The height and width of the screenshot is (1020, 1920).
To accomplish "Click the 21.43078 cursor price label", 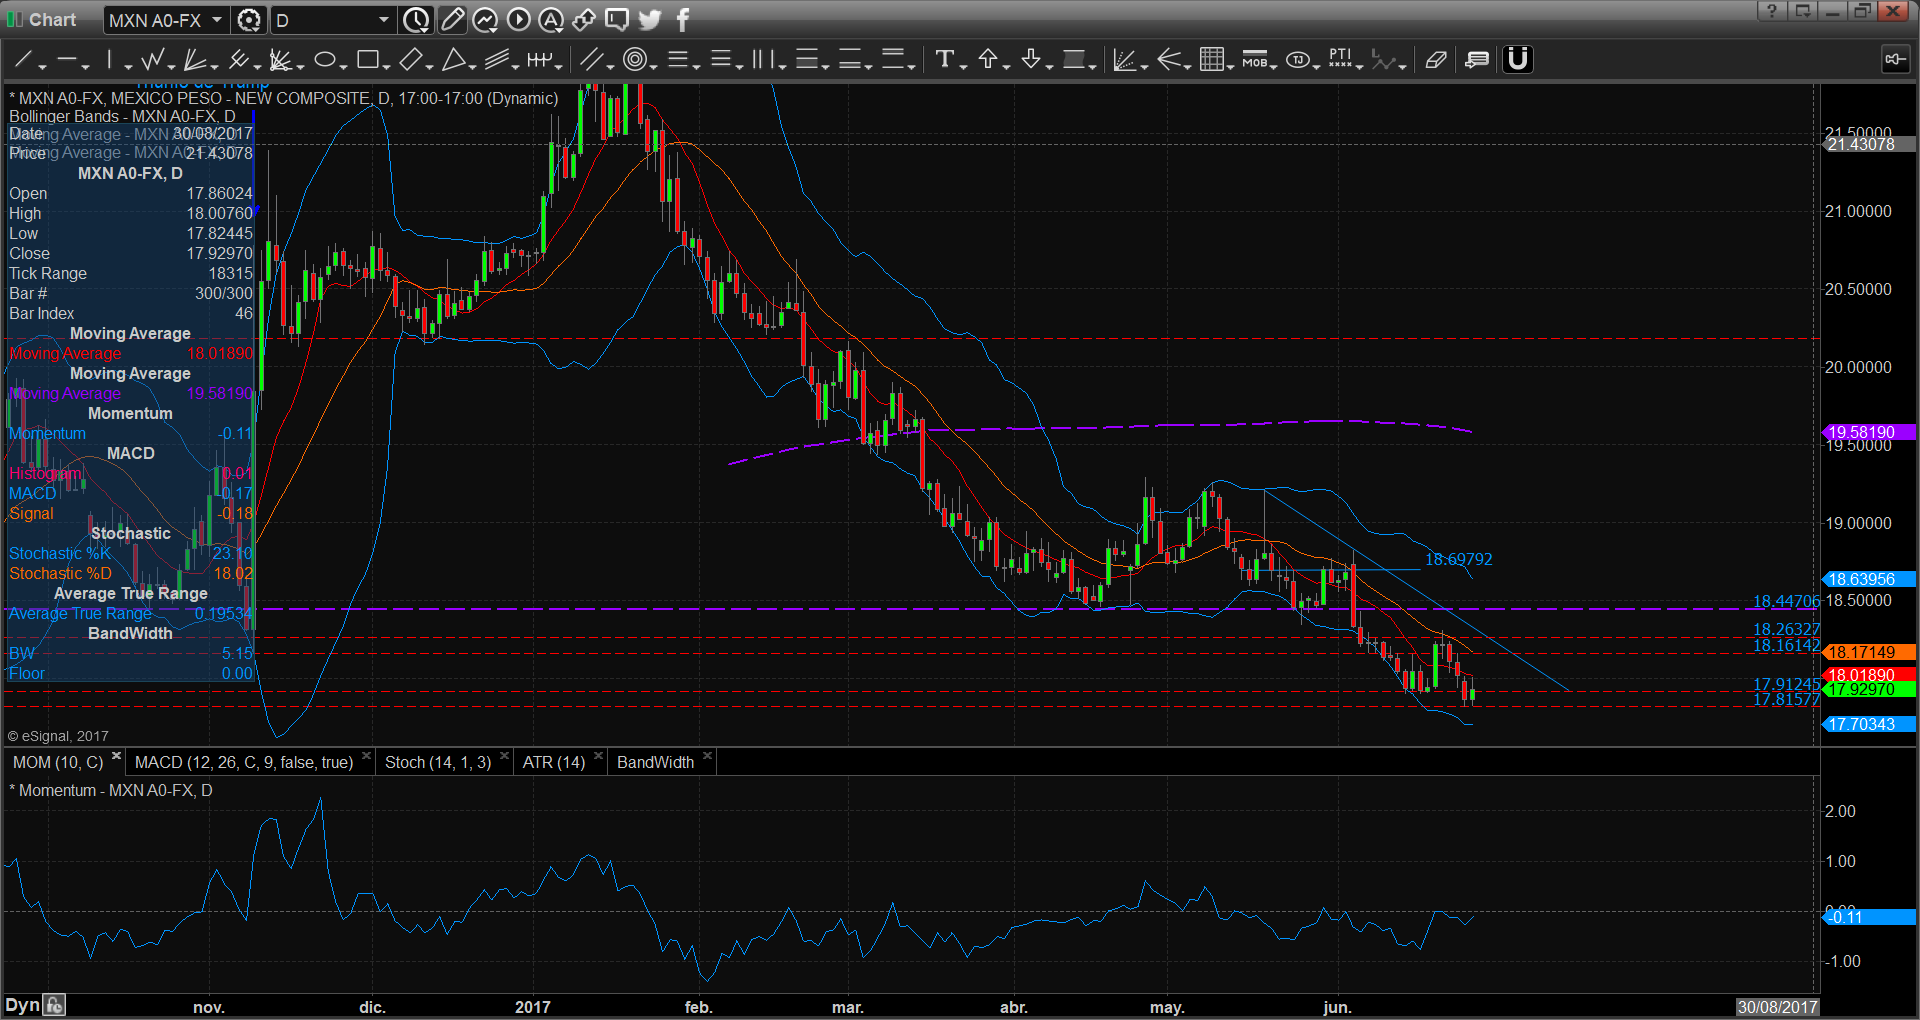I will [1868, 144].
